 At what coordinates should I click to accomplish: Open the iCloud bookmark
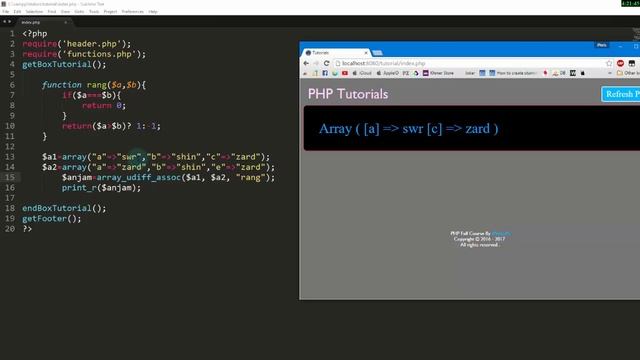(x=362, y=73)
